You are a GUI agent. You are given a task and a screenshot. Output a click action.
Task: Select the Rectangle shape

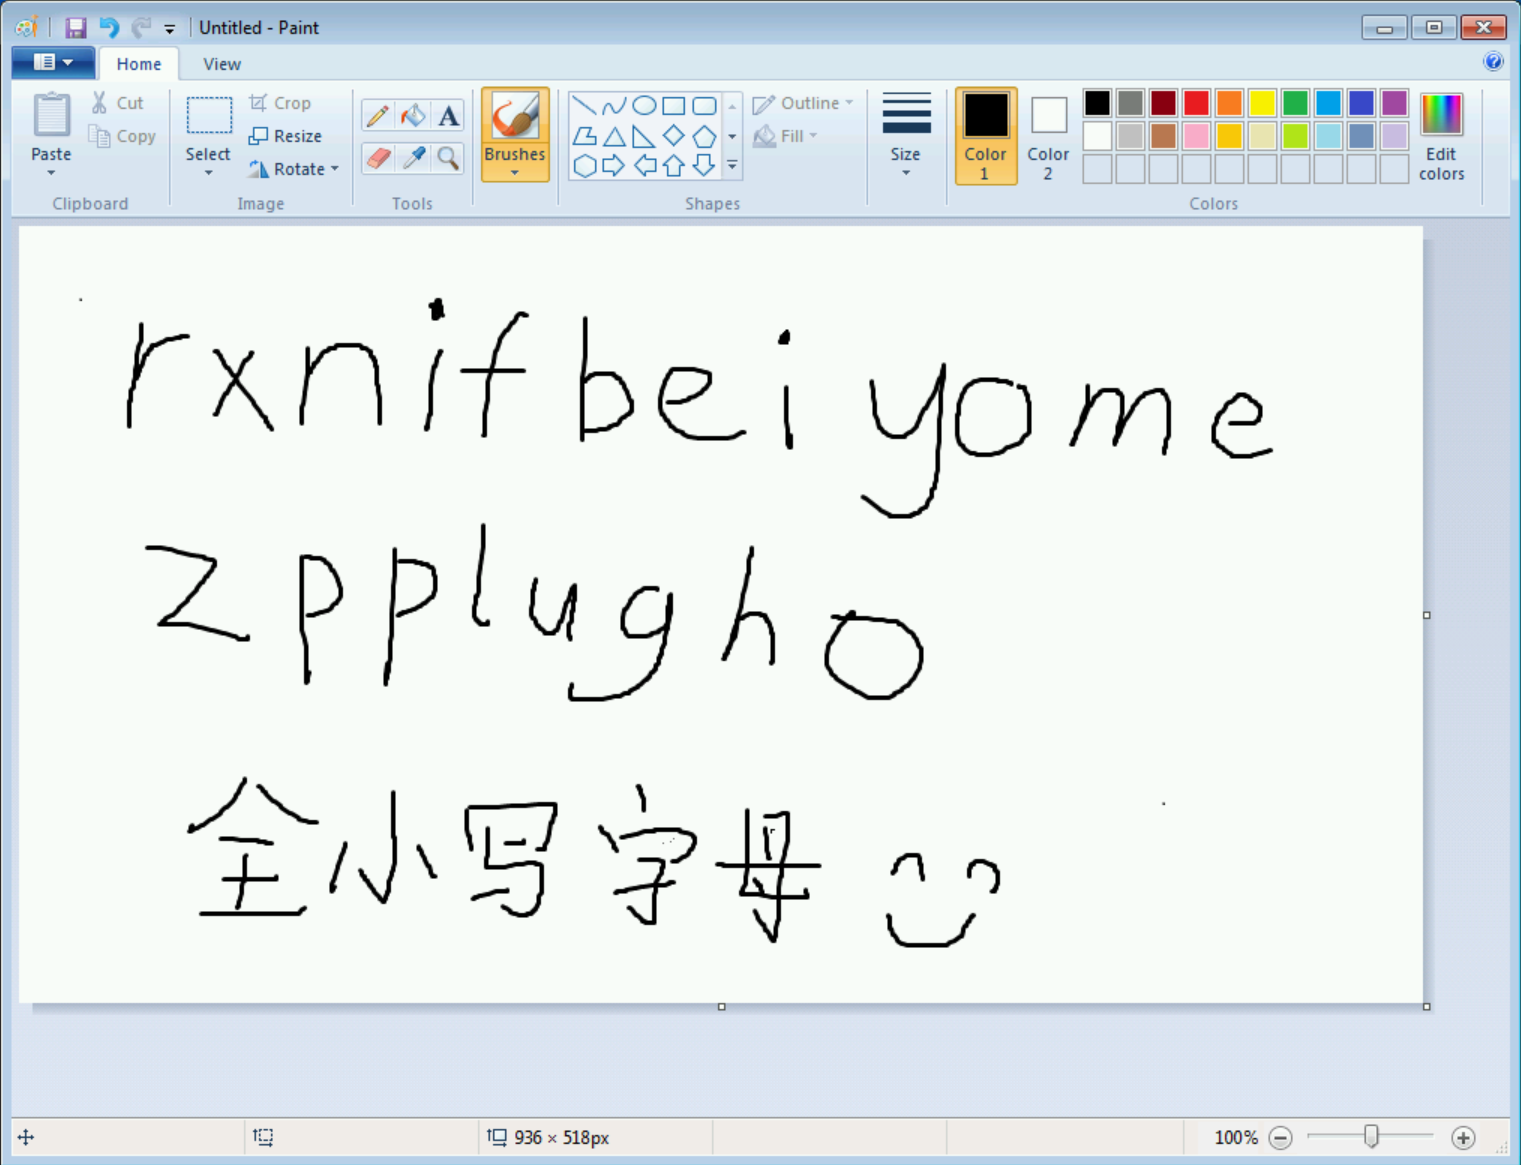pyautogui.click(x=675, y=103)
